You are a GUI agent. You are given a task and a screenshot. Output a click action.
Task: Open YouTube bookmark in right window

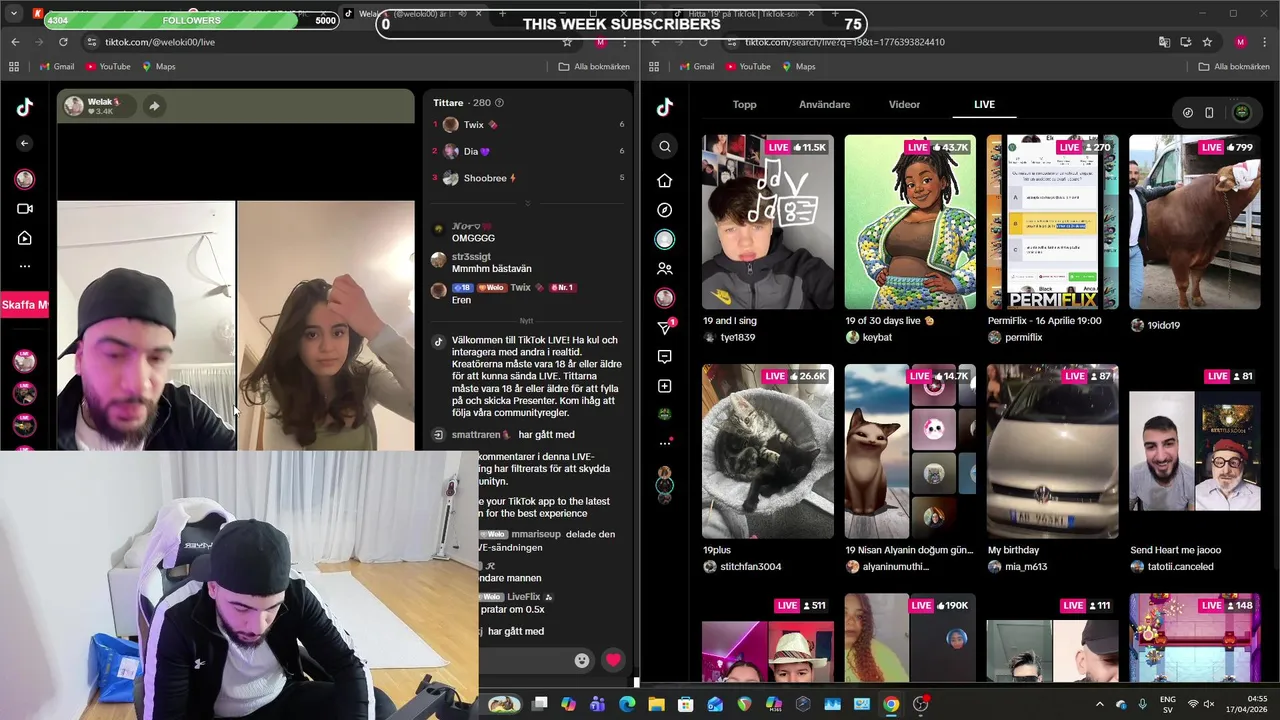coord(747,67)
